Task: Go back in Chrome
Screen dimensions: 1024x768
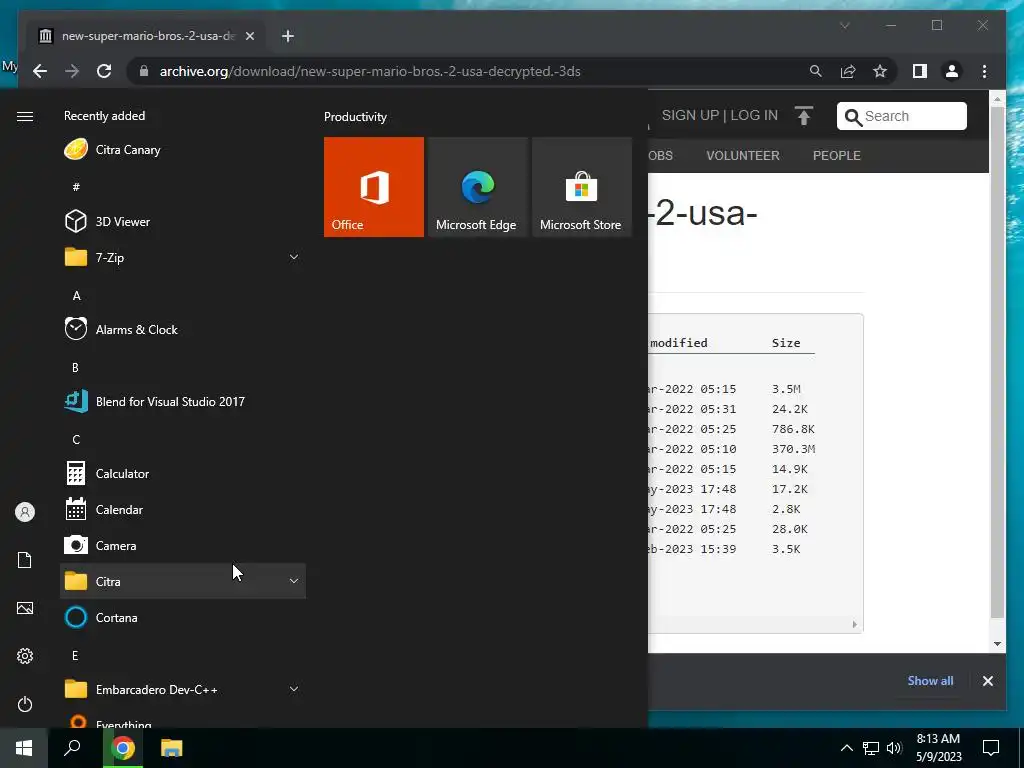Action: [x=40, y=71]
